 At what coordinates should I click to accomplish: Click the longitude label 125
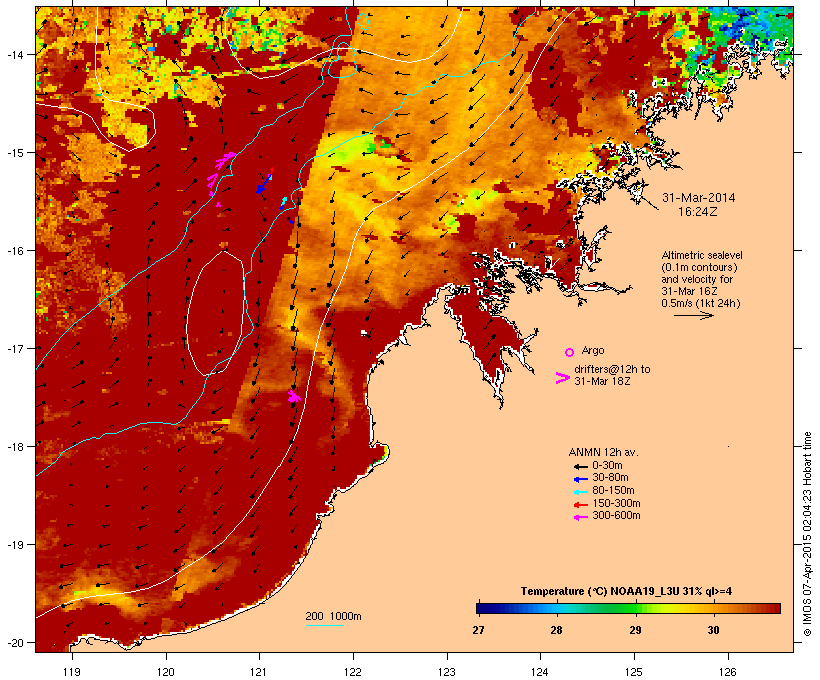[634, 672]
